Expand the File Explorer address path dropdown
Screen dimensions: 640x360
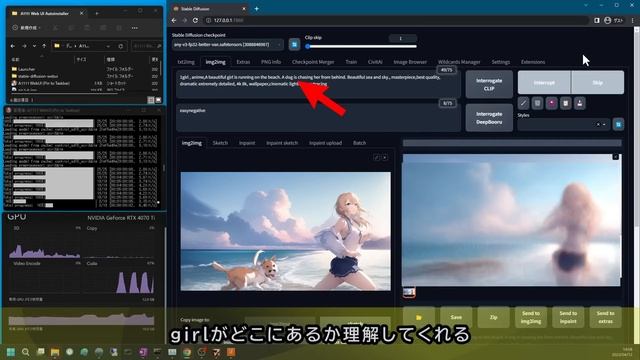point(108,46)
